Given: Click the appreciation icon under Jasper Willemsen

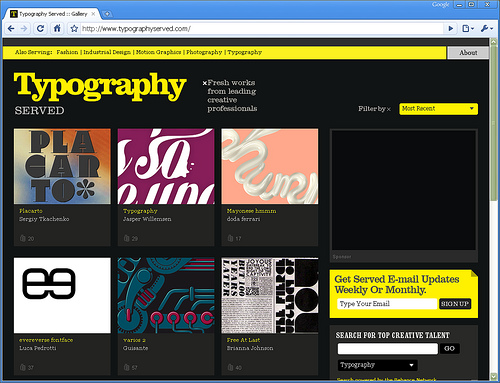Looking at the screenshot, I should (x=126, y=238).
